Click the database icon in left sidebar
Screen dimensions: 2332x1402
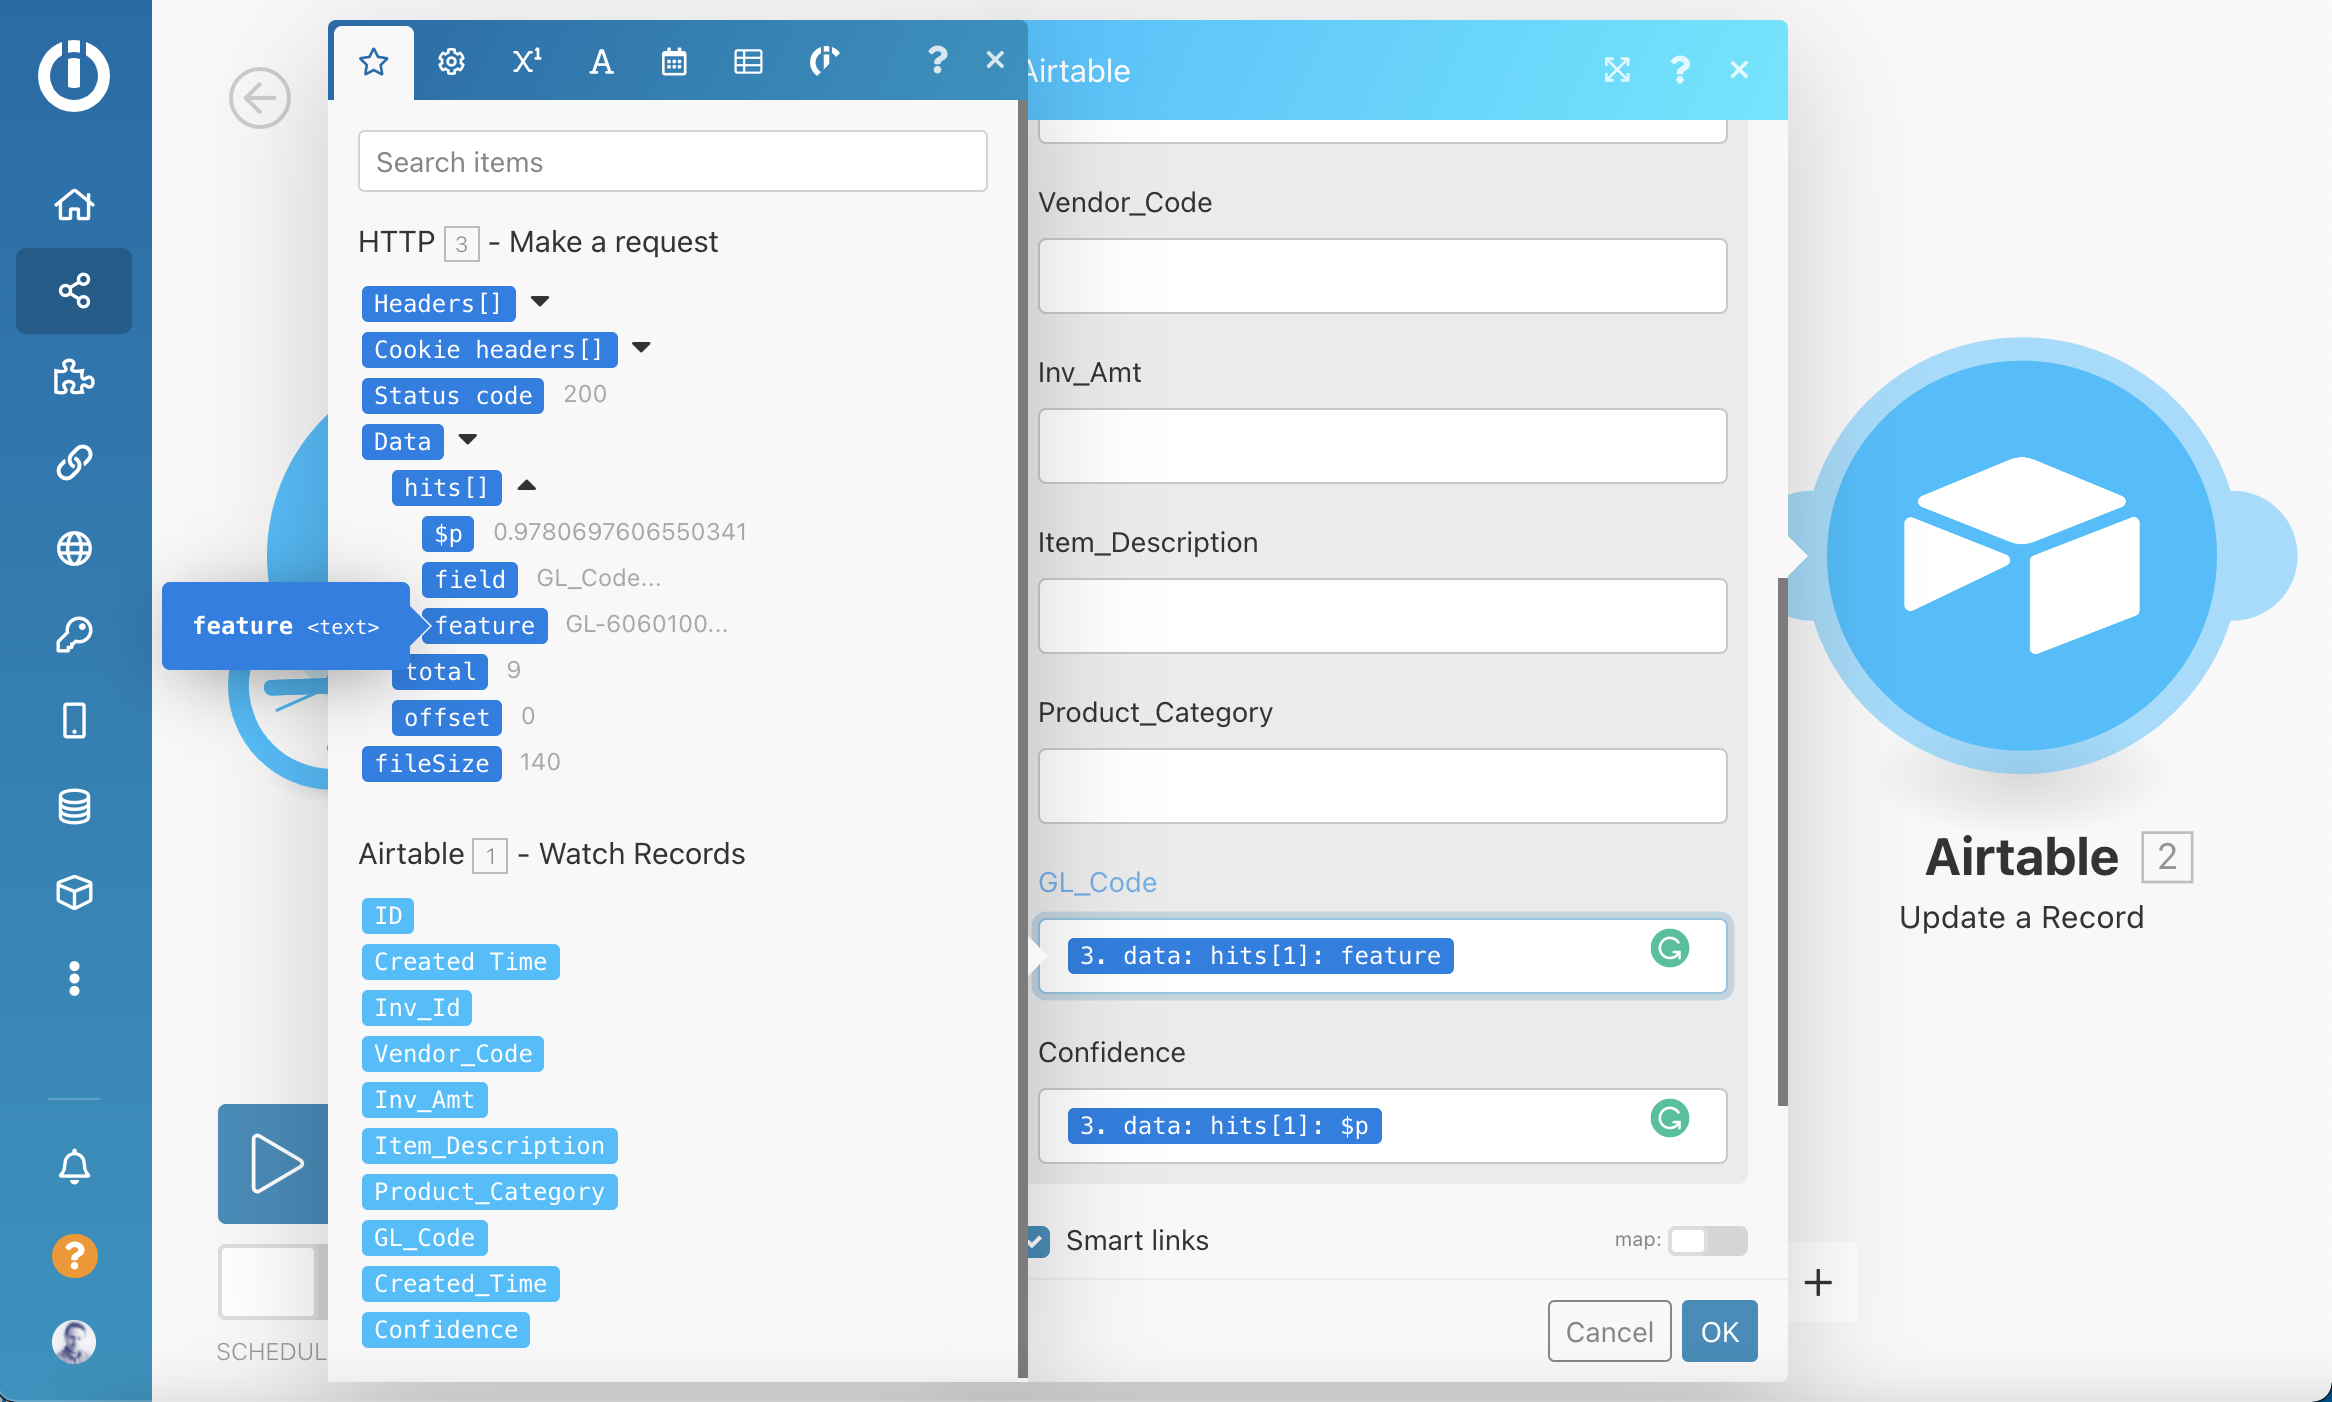click(x=75, y=806)
